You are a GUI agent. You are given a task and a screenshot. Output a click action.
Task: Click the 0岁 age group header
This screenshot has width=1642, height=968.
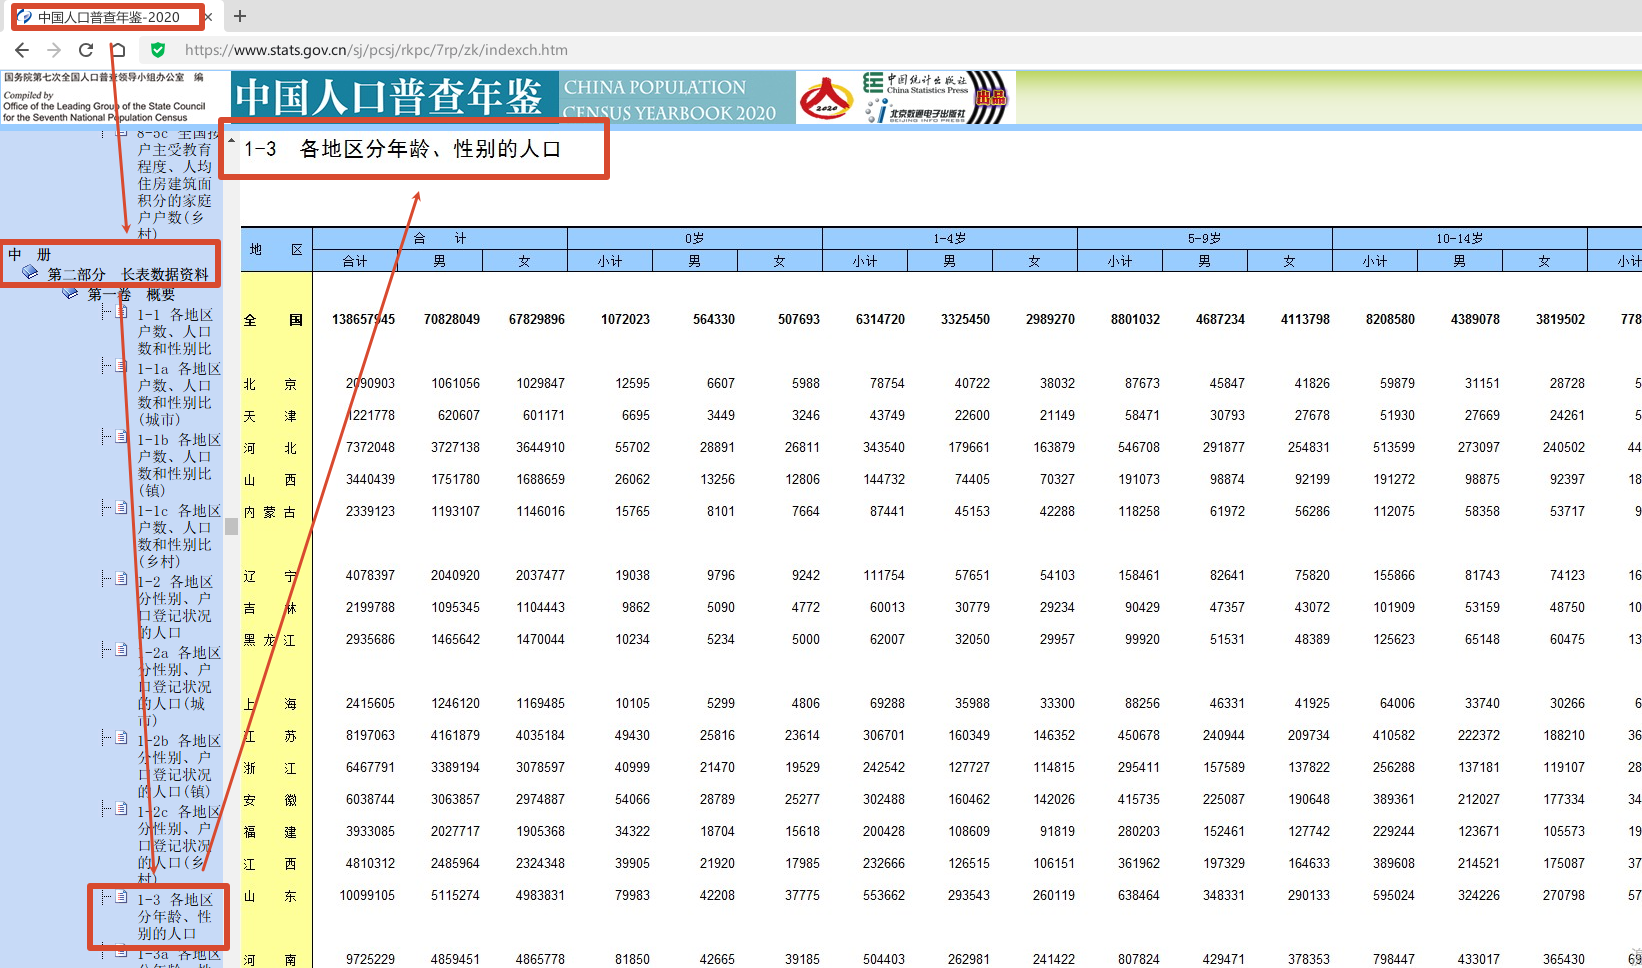click(x=695, y=238)
